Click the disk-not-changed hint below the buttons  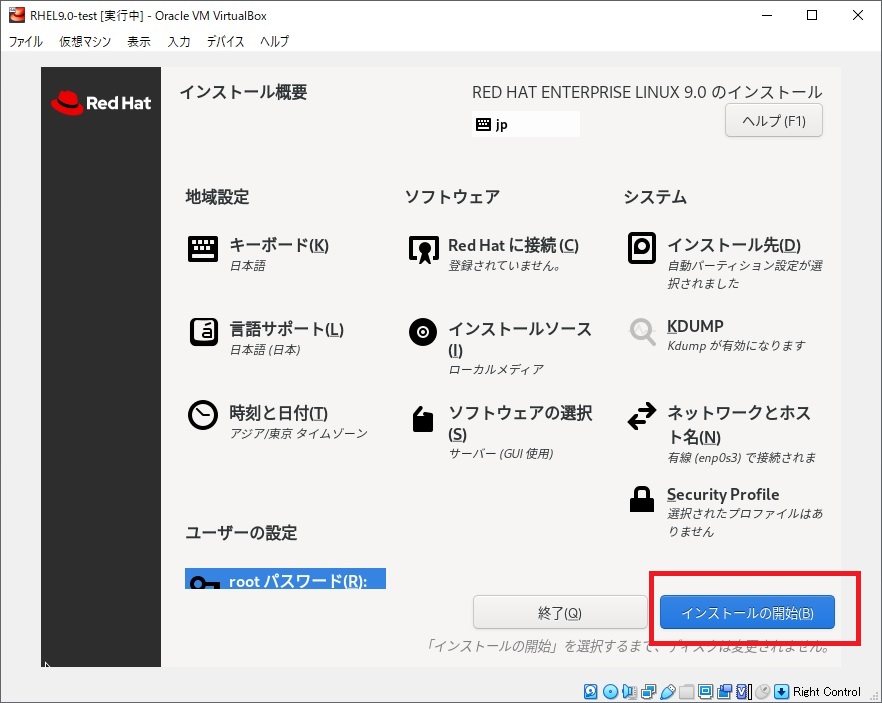tap(628, 646)
